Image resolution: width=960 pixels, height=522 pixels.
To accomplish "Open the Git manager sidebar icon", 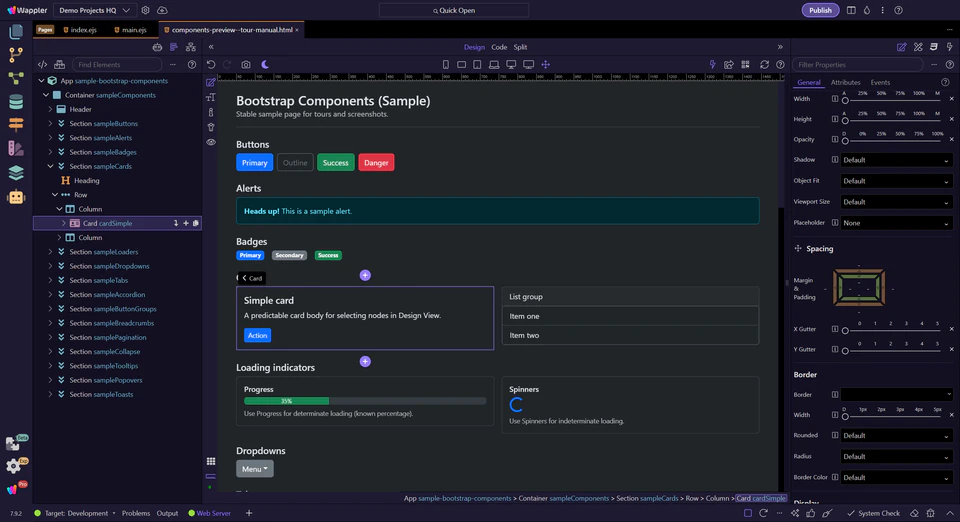I will click(16, 55).
